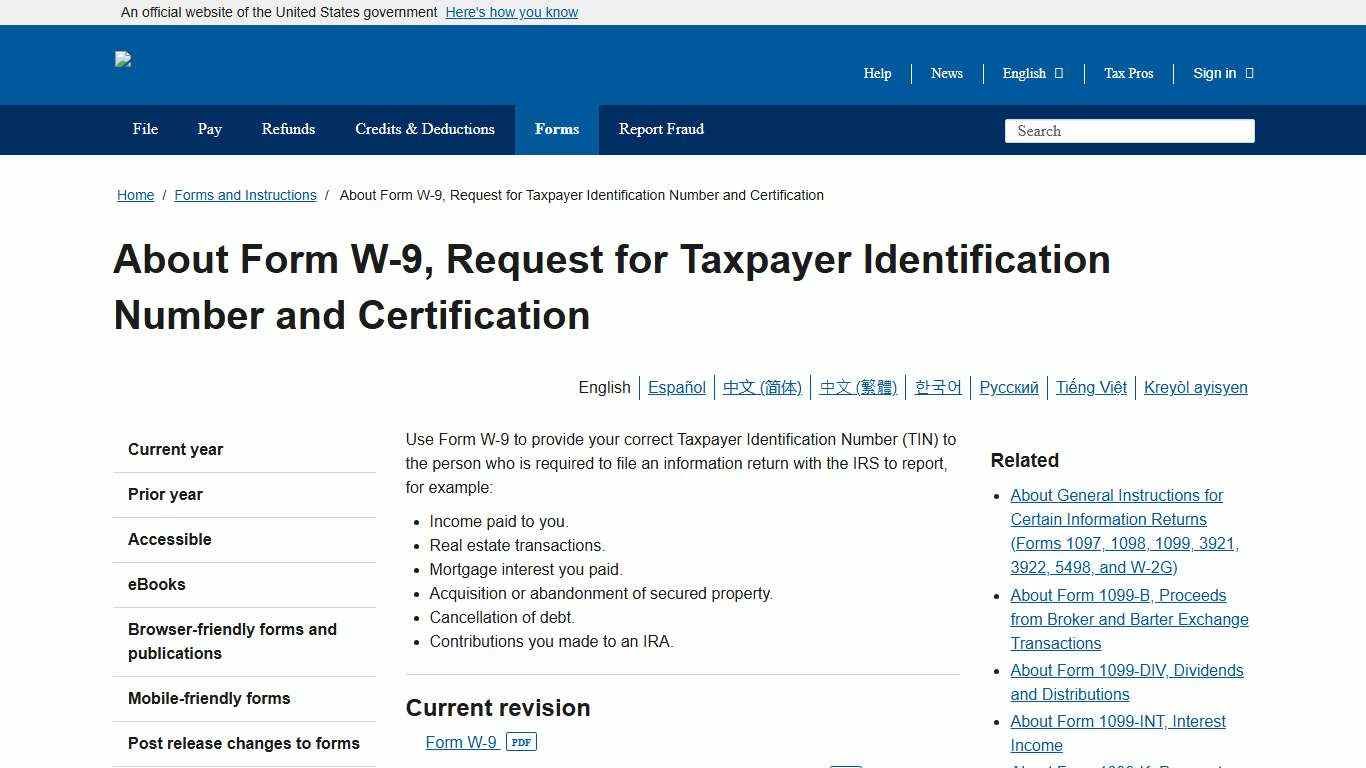Switch language to Español

coord(676,387)
